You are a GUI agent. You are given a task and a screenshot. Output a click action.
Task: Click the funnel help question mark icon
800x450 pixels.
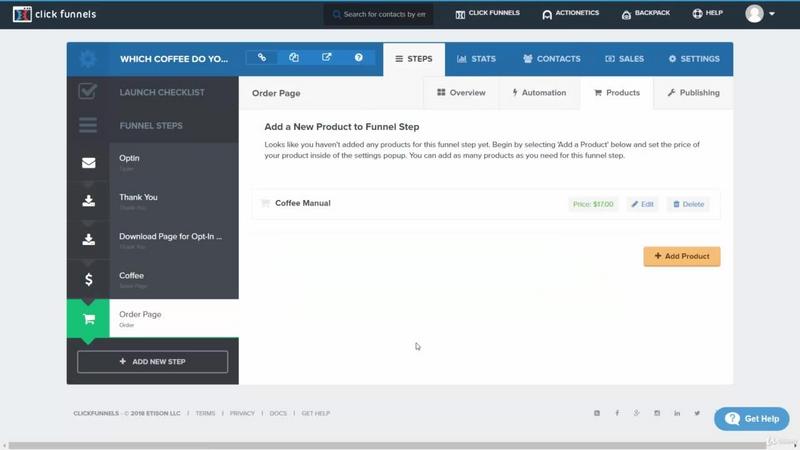pos(359,58)
